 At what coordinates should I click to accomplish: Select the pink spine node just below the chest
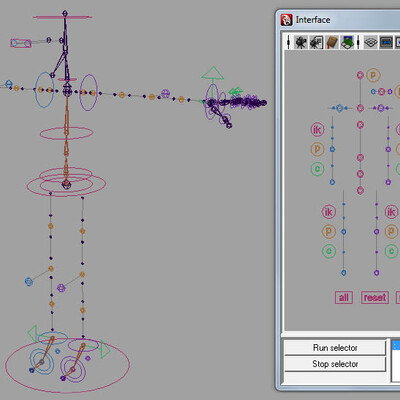pyautogui.click(x=360, y=125)
